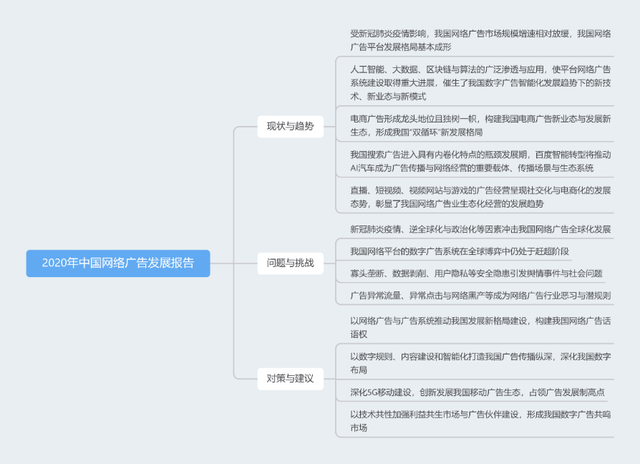
Task: Click the node starting 寡头垄断、数据剥削
Action: [476, 273]
